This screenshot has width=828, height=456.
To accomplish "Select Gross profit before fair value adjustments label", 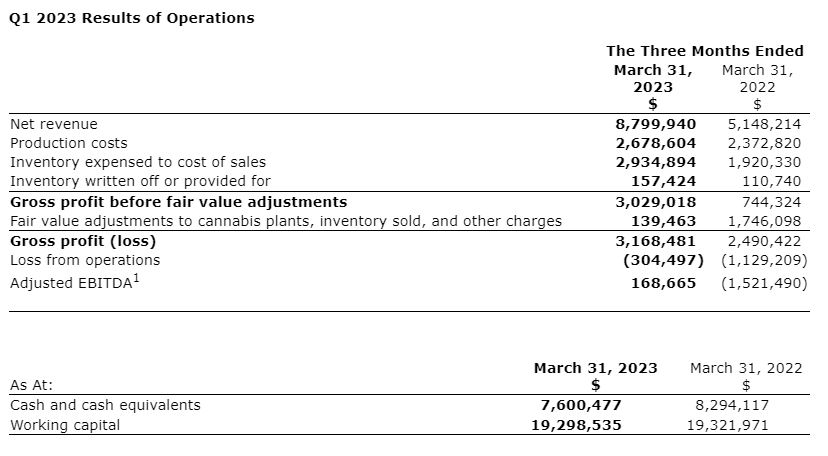I will click(178, 201).
